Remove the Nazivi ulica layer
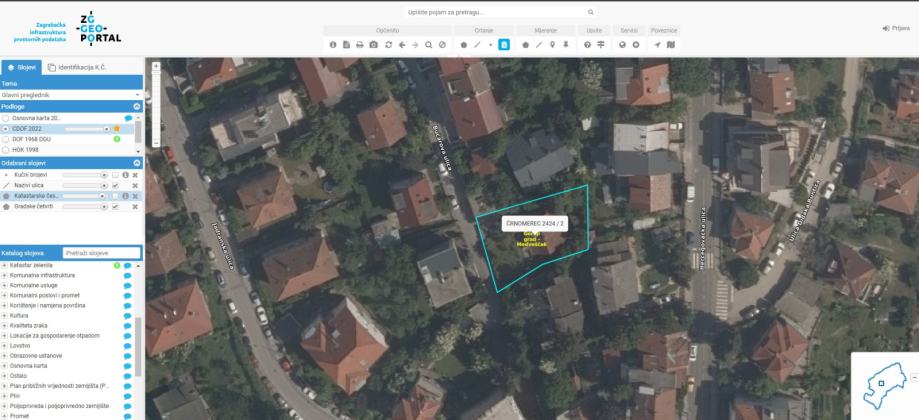 (x=135, y=186)
